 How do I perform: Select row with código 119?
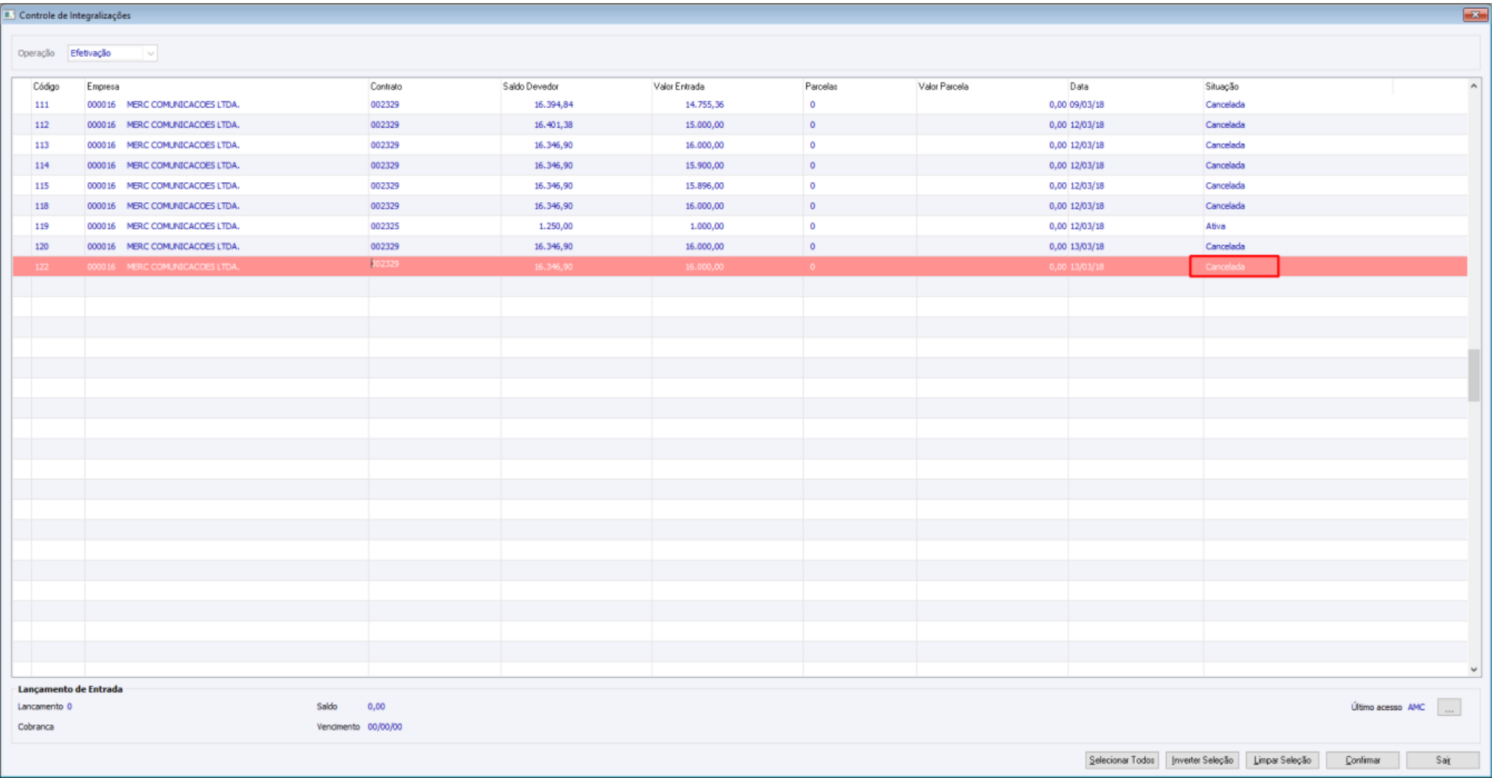pyautogui.click(x=739, y=226)
